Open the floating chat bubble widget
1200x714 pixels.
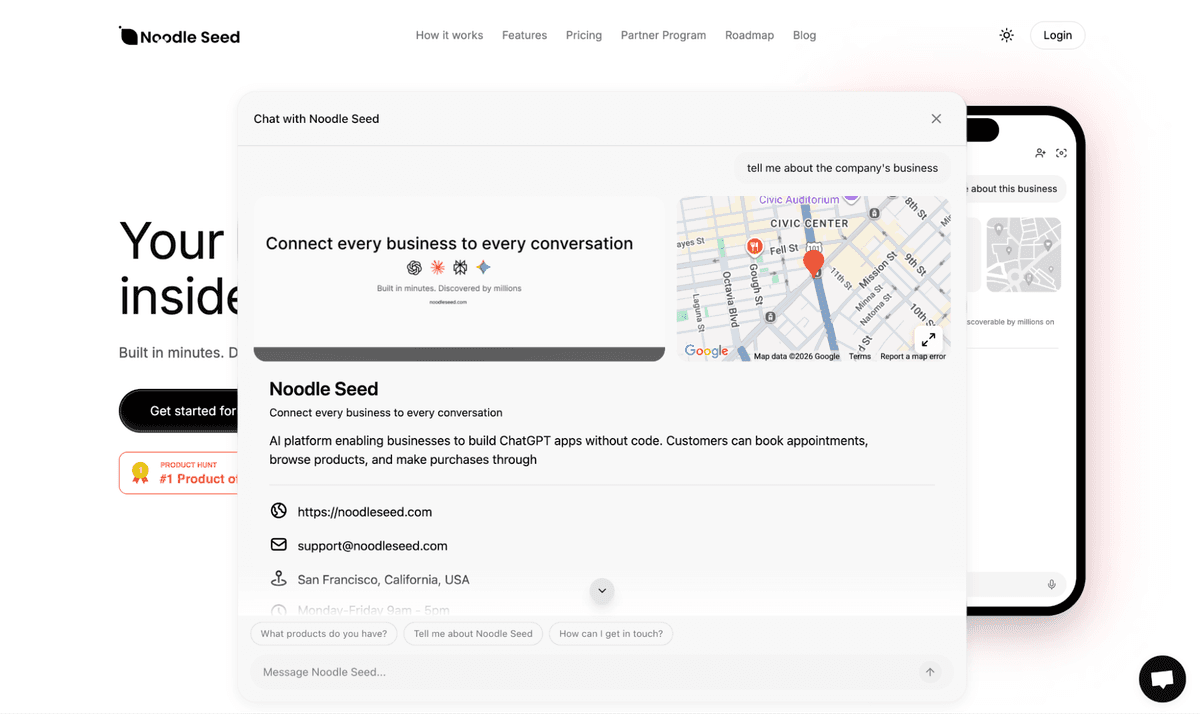pyautogui.click(x=1162, y=680)
